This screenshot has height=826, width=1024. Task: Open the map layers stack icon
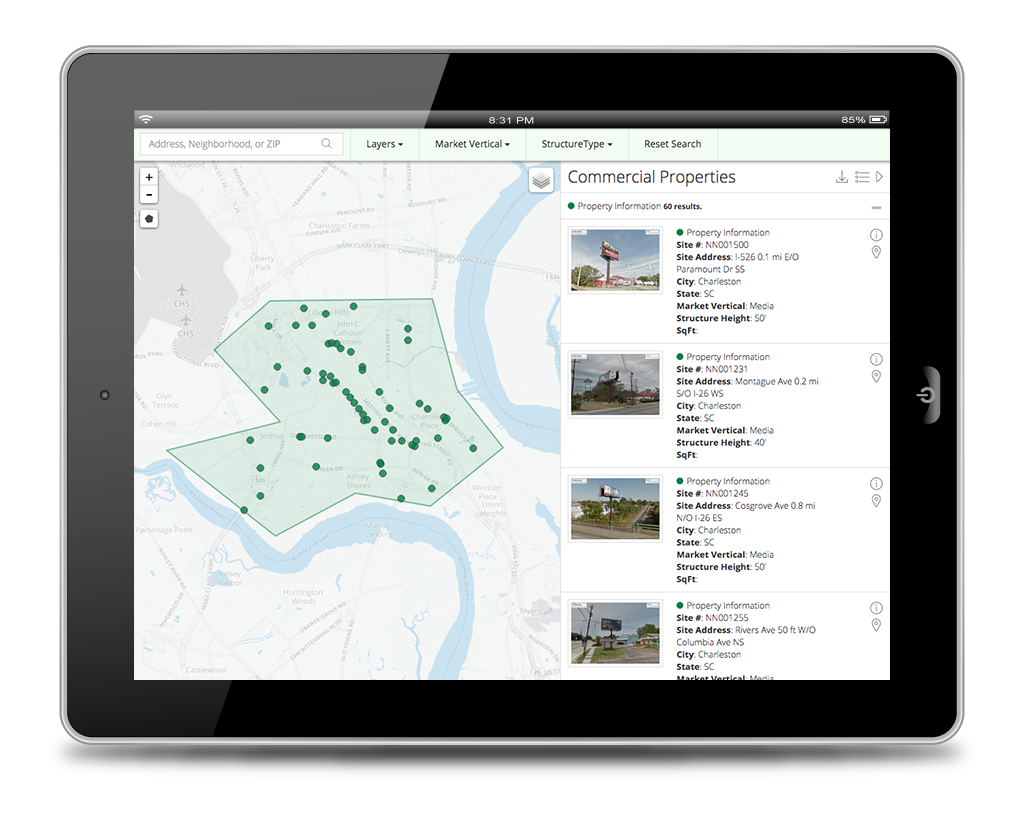coord(541,180)
